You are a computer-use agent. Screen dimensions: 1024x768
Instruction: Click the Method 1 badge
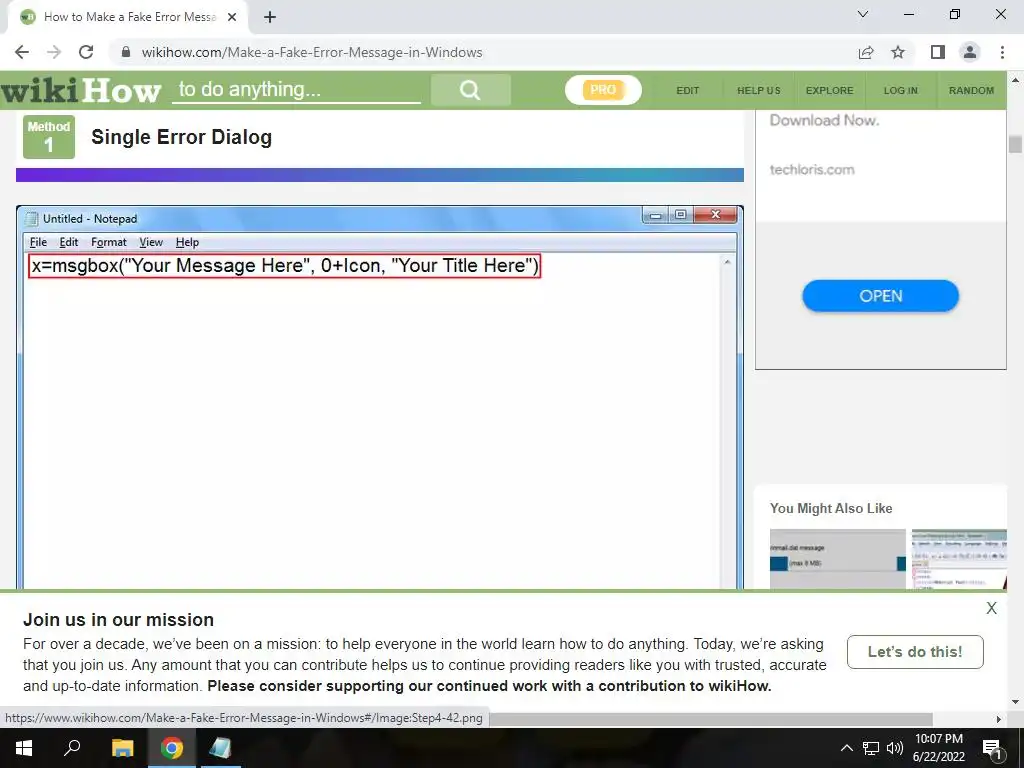coord(49,137)
